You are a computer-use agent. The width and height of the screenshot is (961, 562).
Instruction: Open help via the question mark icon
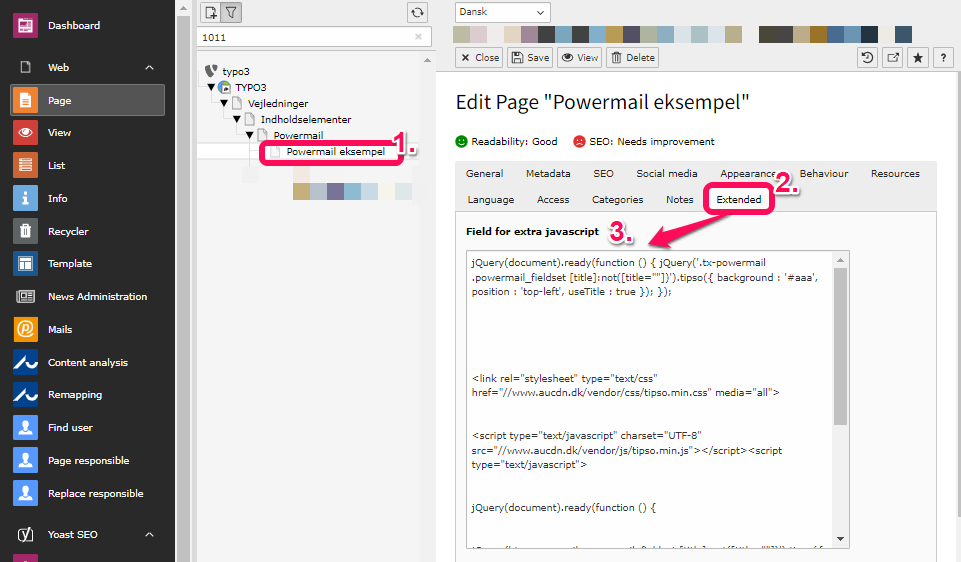(942, 57)
